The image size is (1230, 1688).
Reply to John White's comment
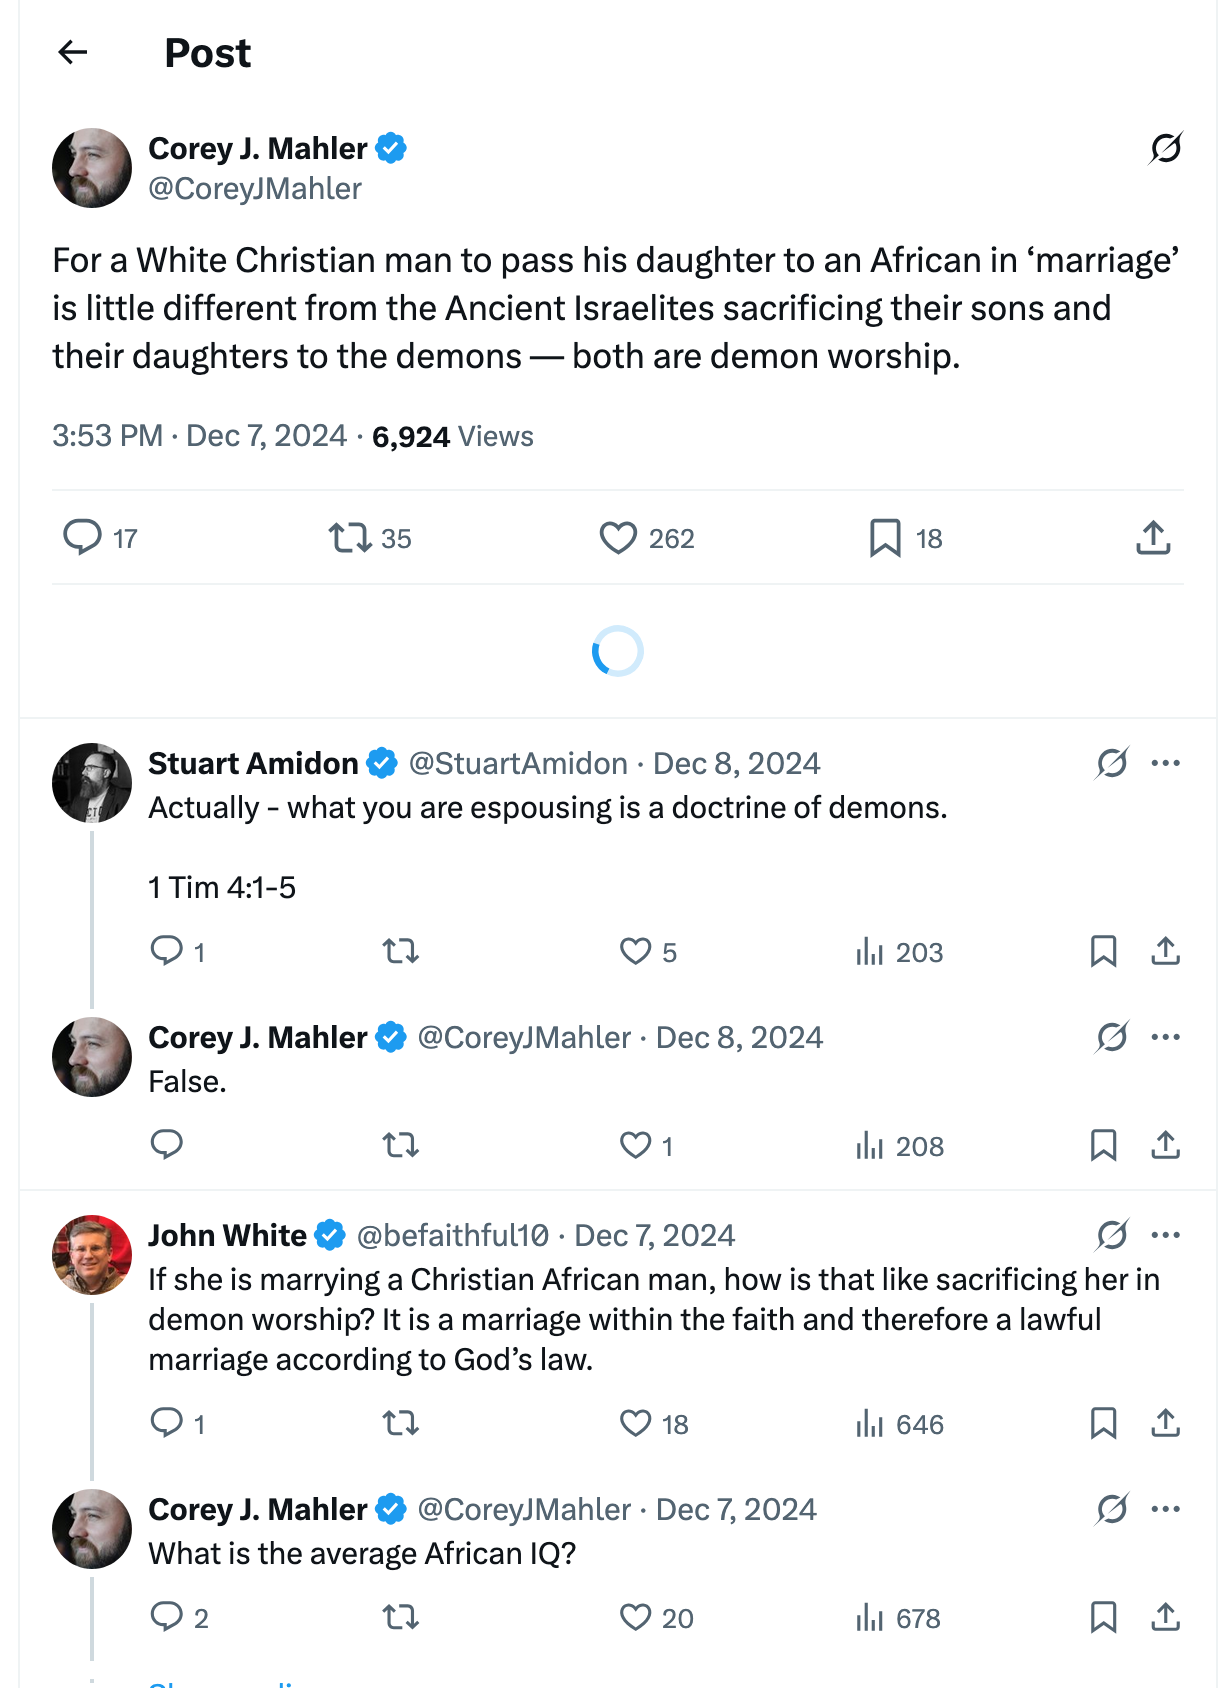coord(166,1423)
